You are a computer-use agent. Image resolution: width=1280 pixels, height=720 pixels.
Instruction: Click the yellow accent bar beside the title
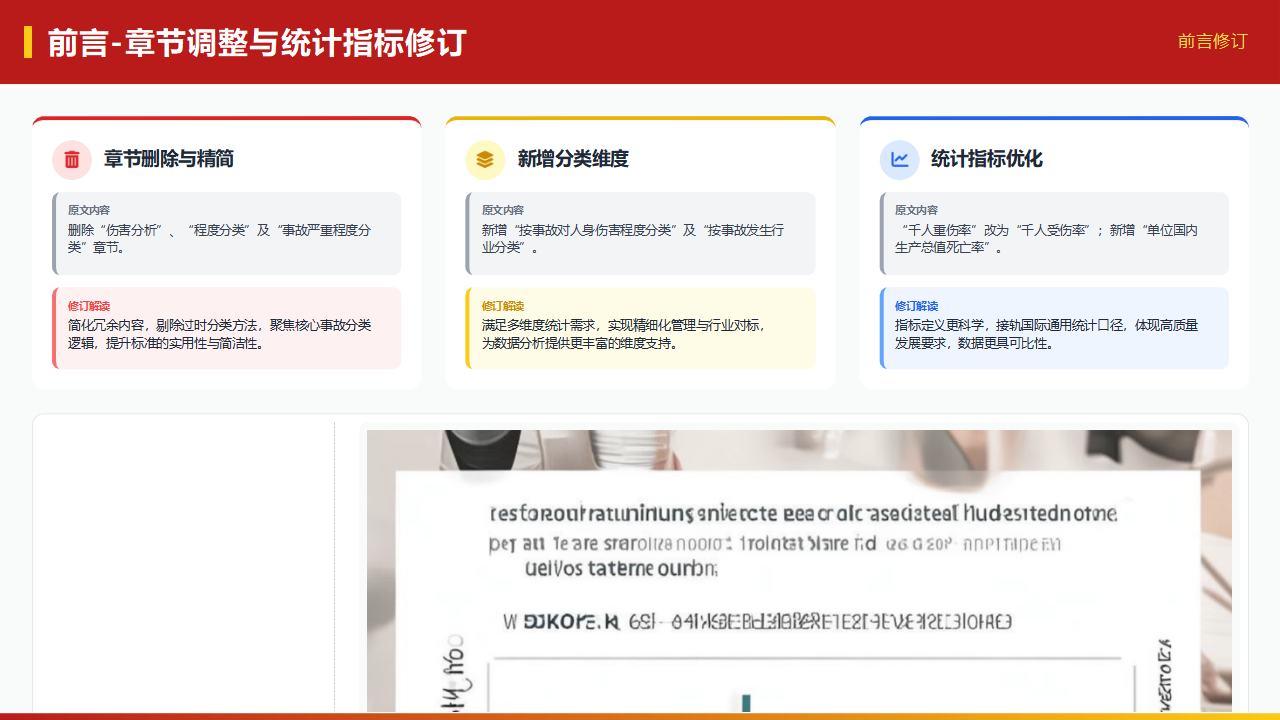pos(28,42)
